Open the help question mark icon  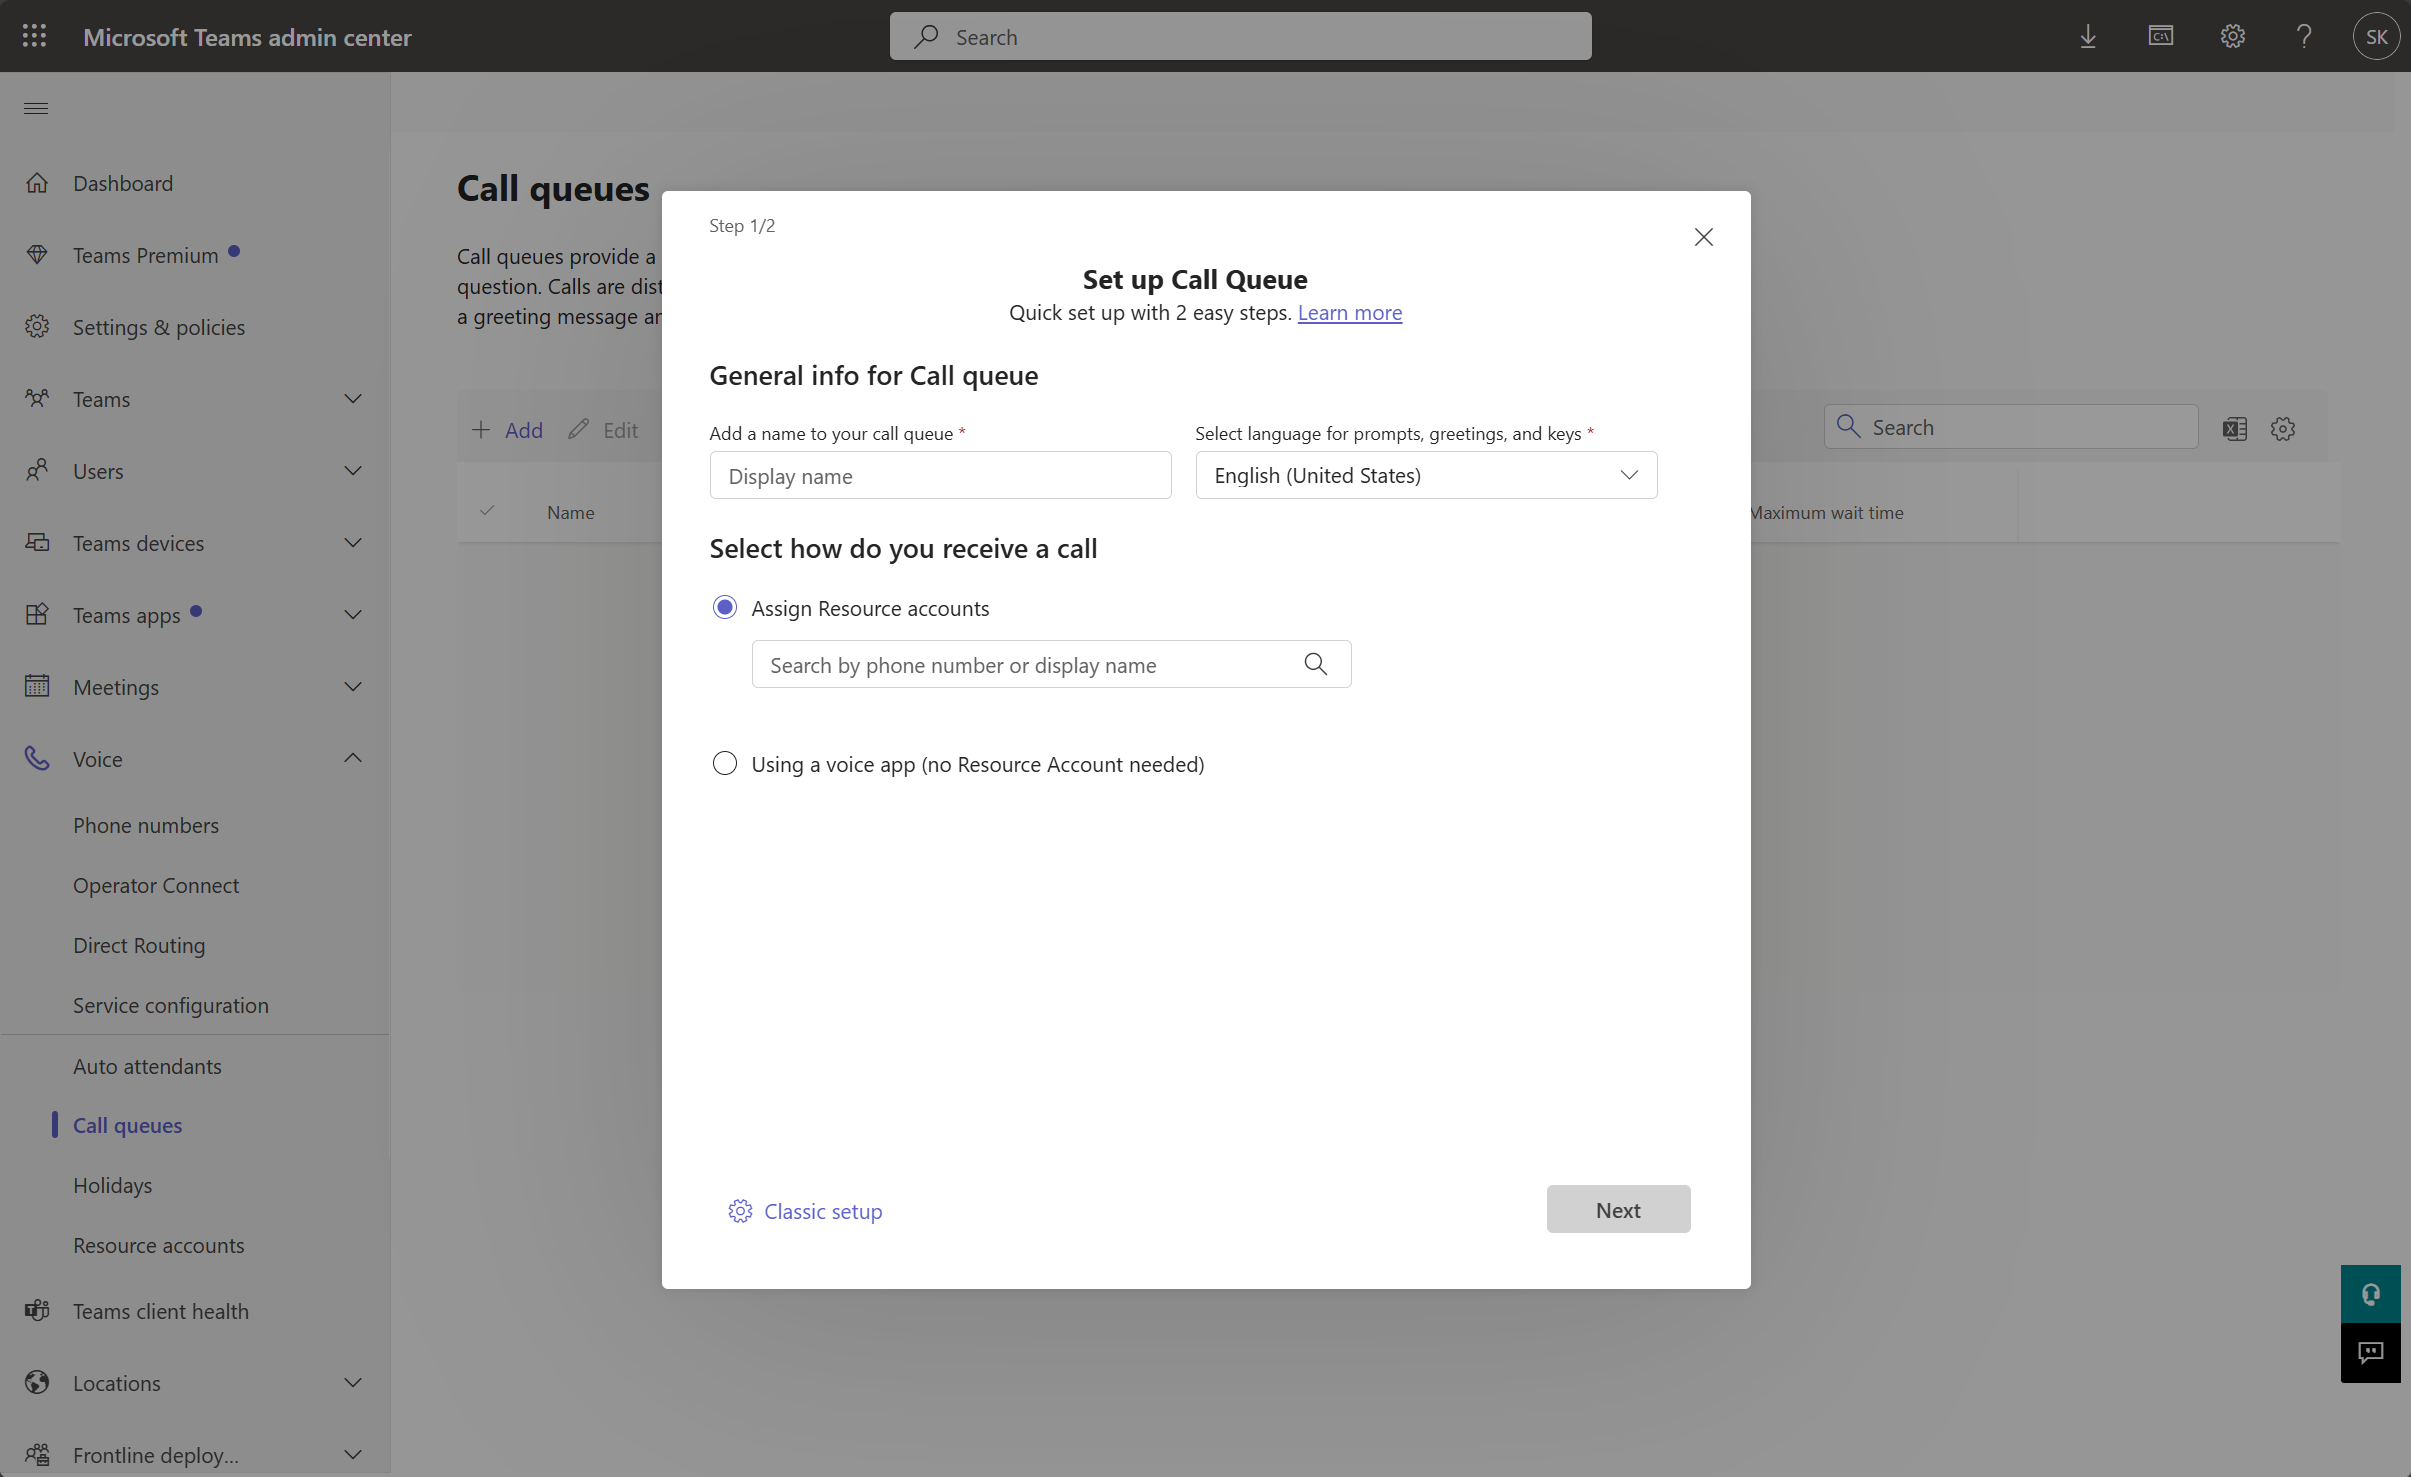click(x=2304, y=37)
